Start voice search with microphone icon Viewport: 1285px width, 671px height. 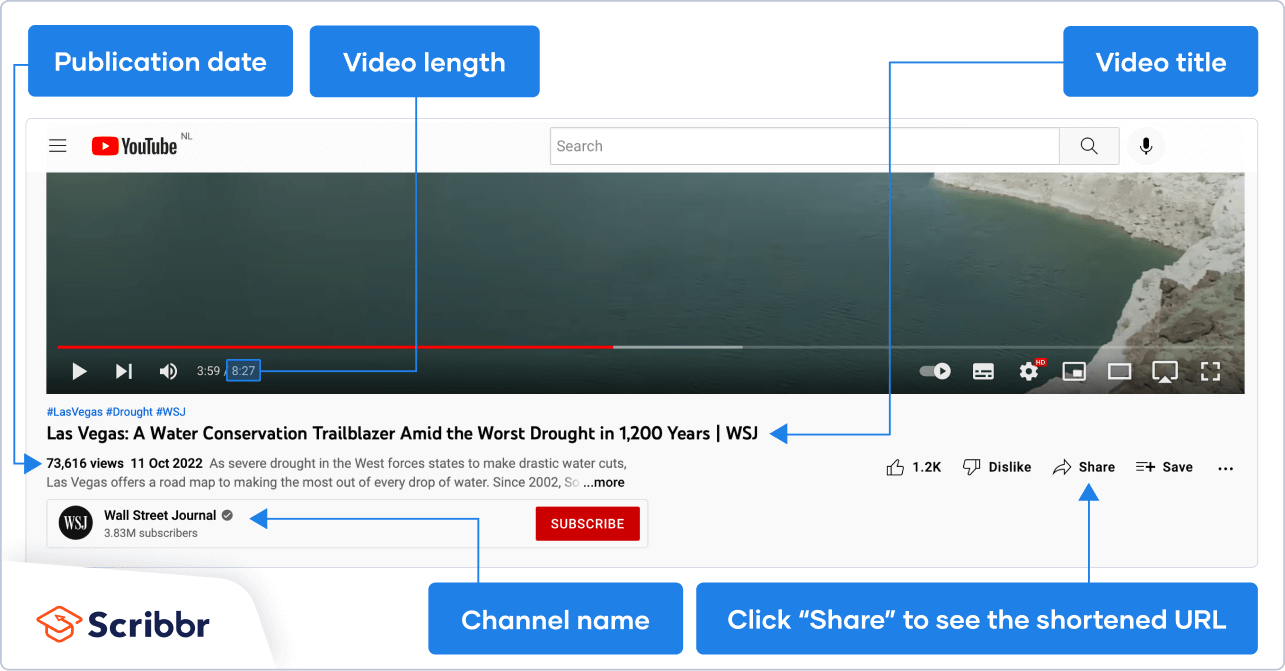tap(1146, 146)
